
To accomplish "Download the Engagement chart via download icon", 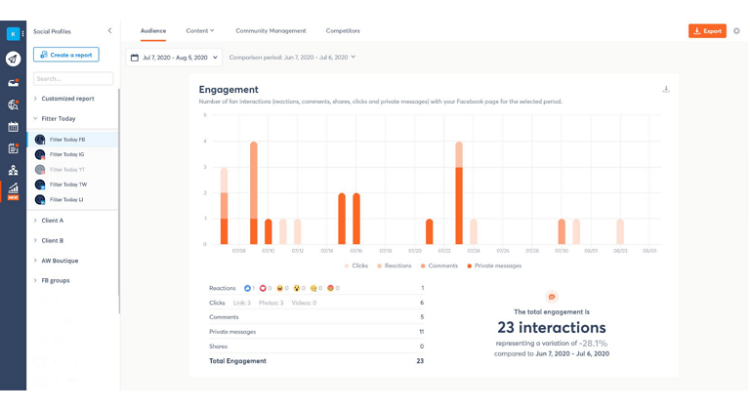I will click(x=666, y=89).
